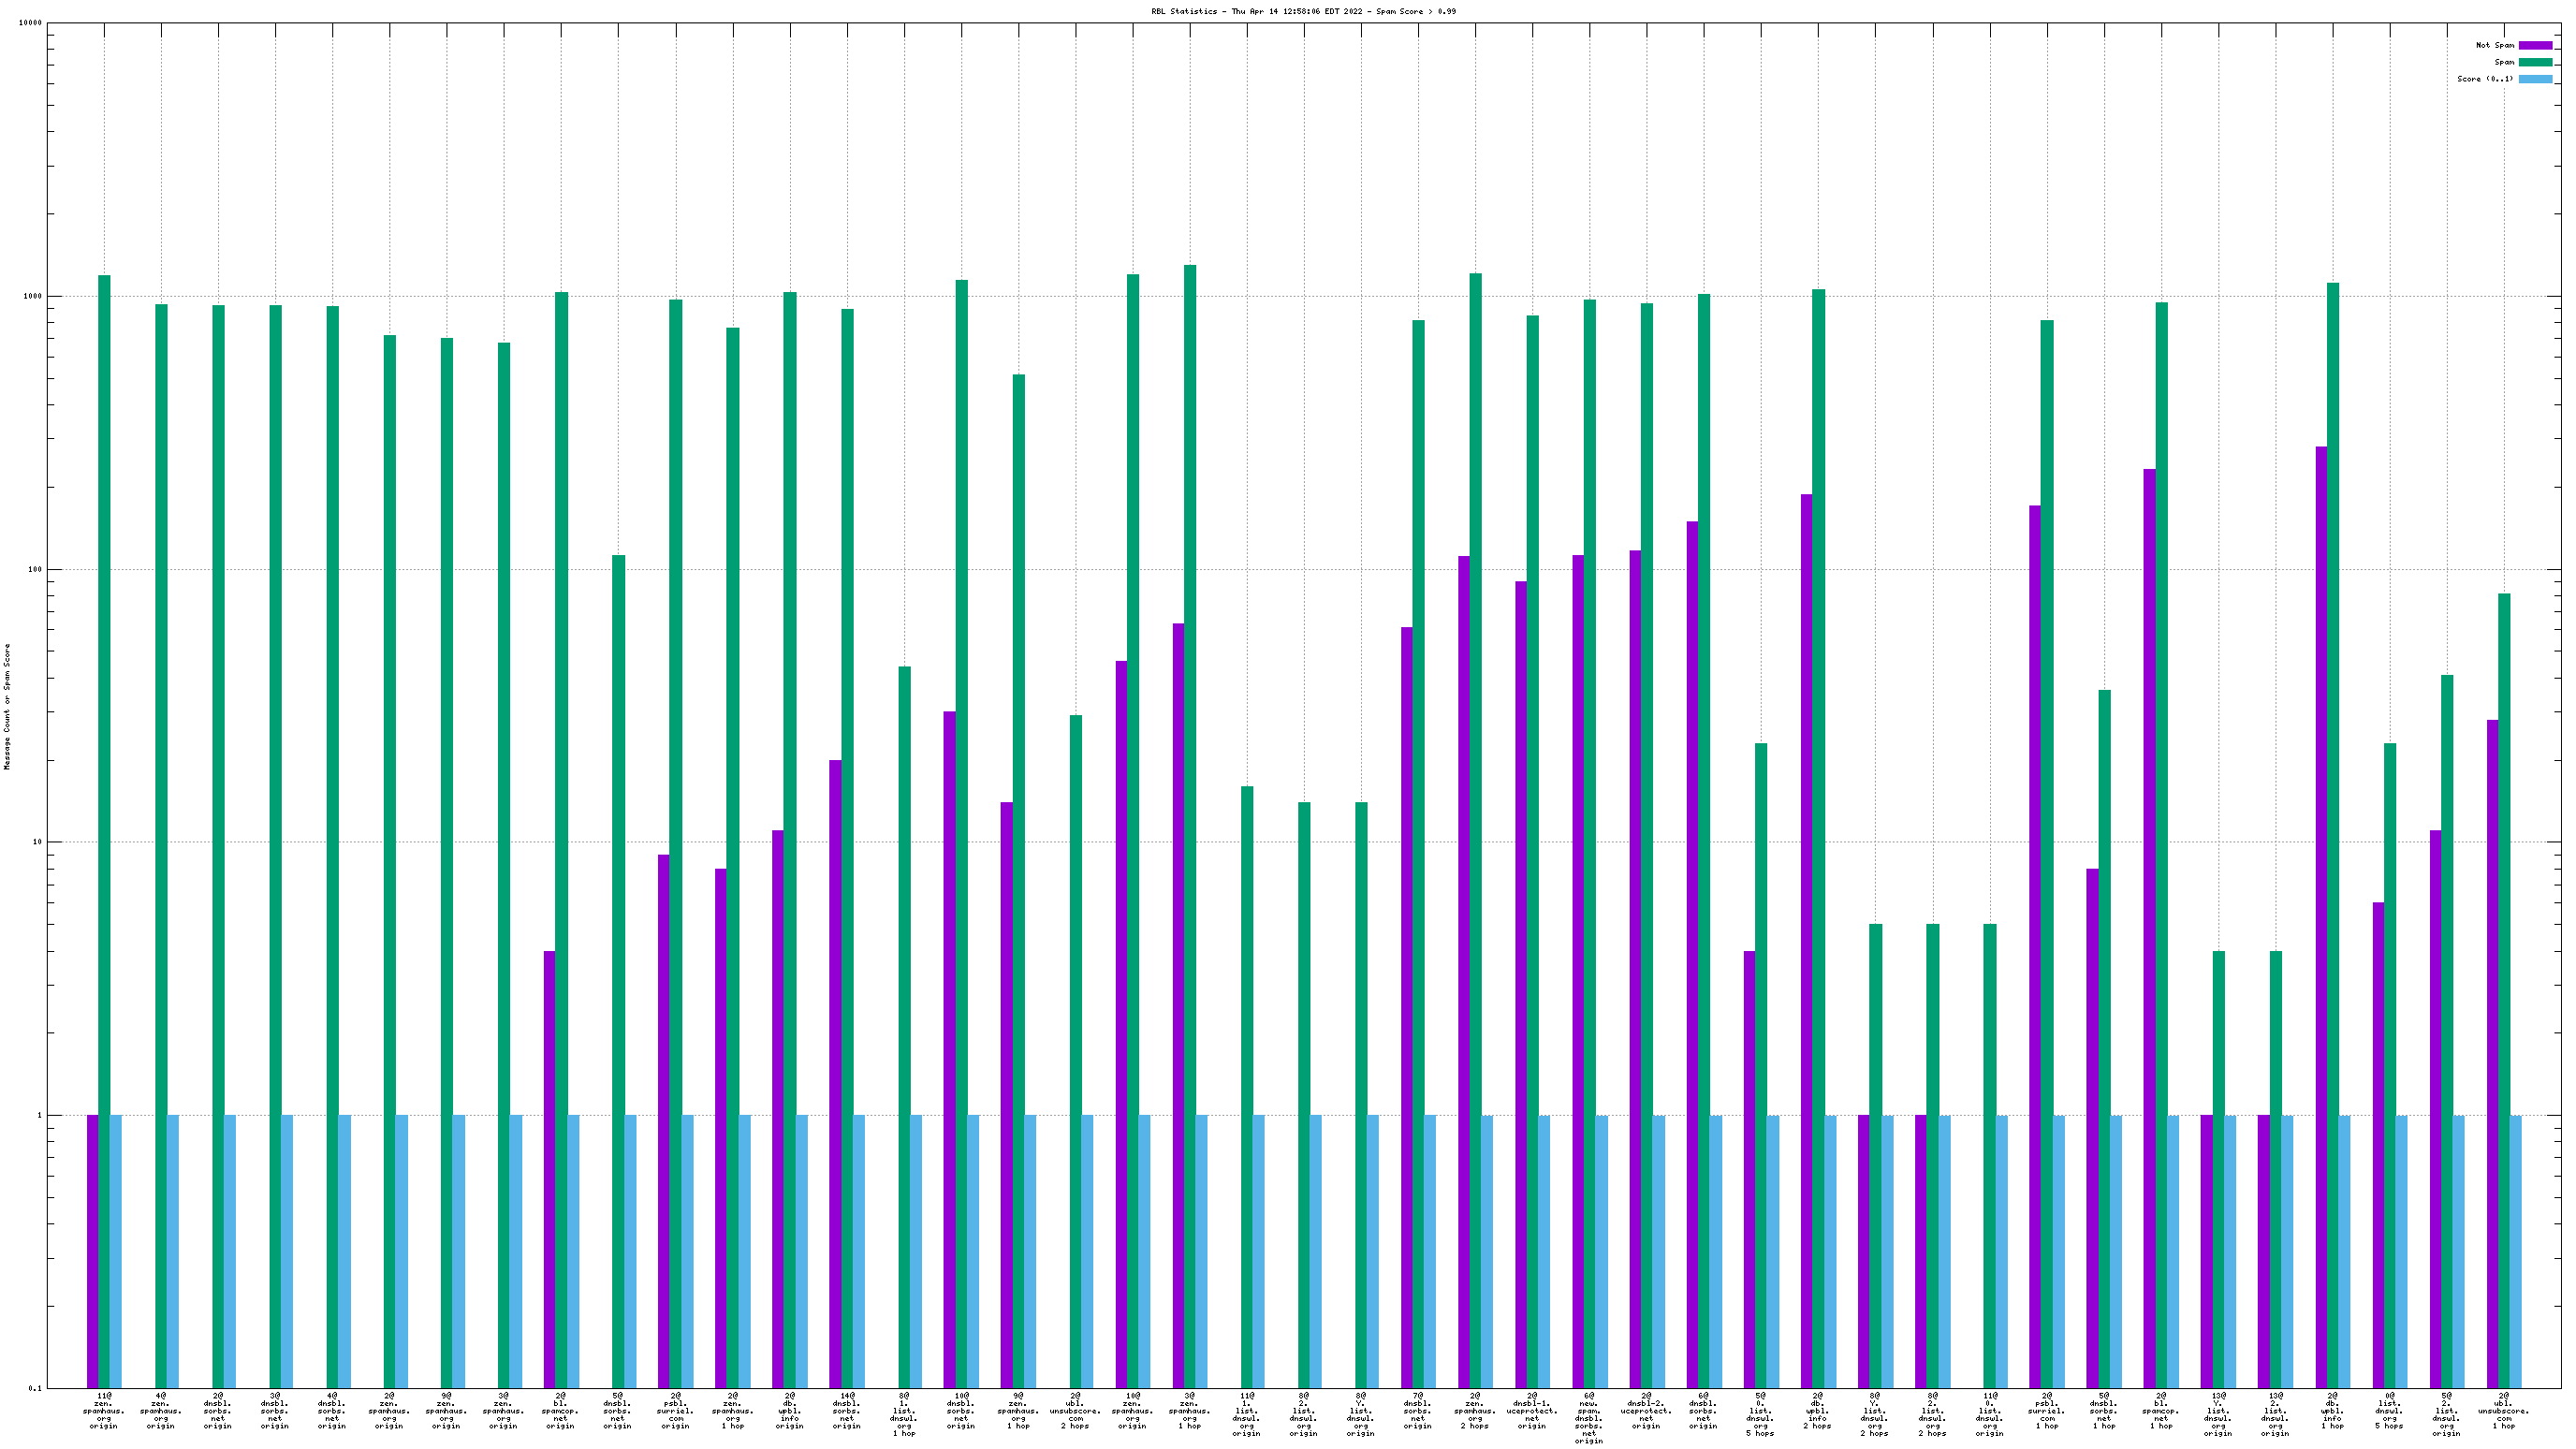Click the '11@ zen.spamhaus.org origin' x-axis label

[104, 1410]
